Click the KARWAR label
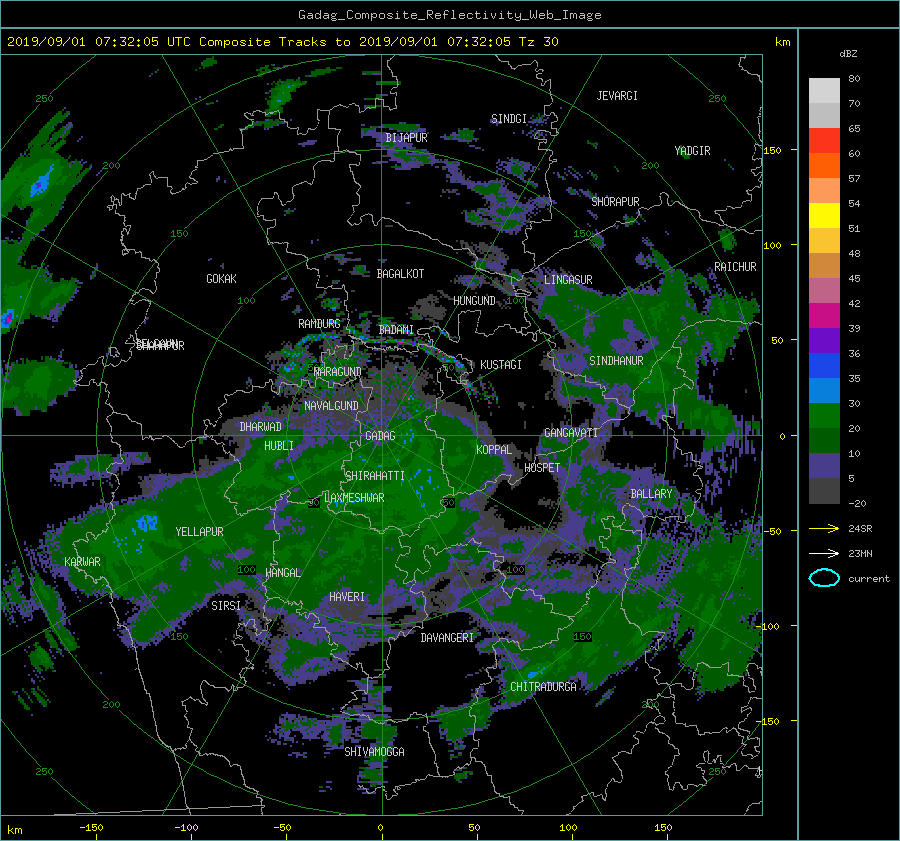 tap(82, 562)
